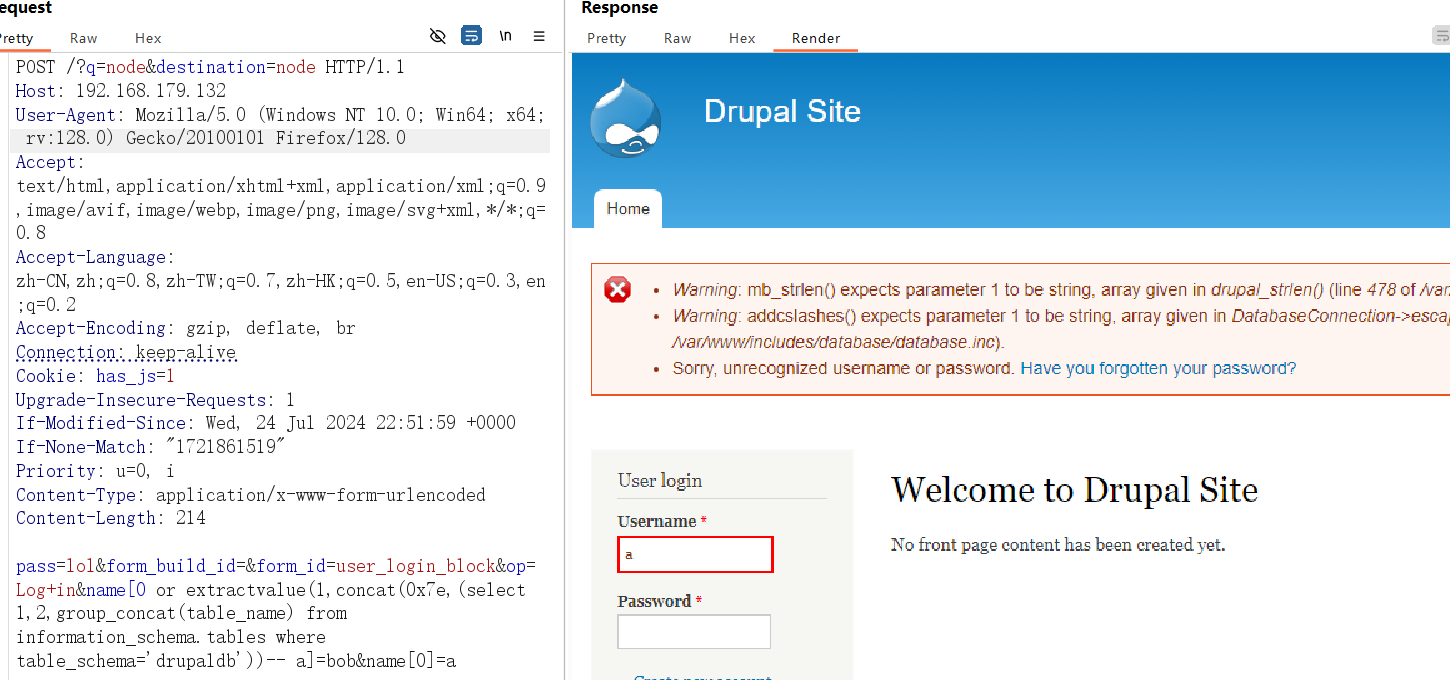Viewport: 1450px width, 680px height.
Task: Click the addcslashes() warning message
Action: click(x=1061, y=329)
